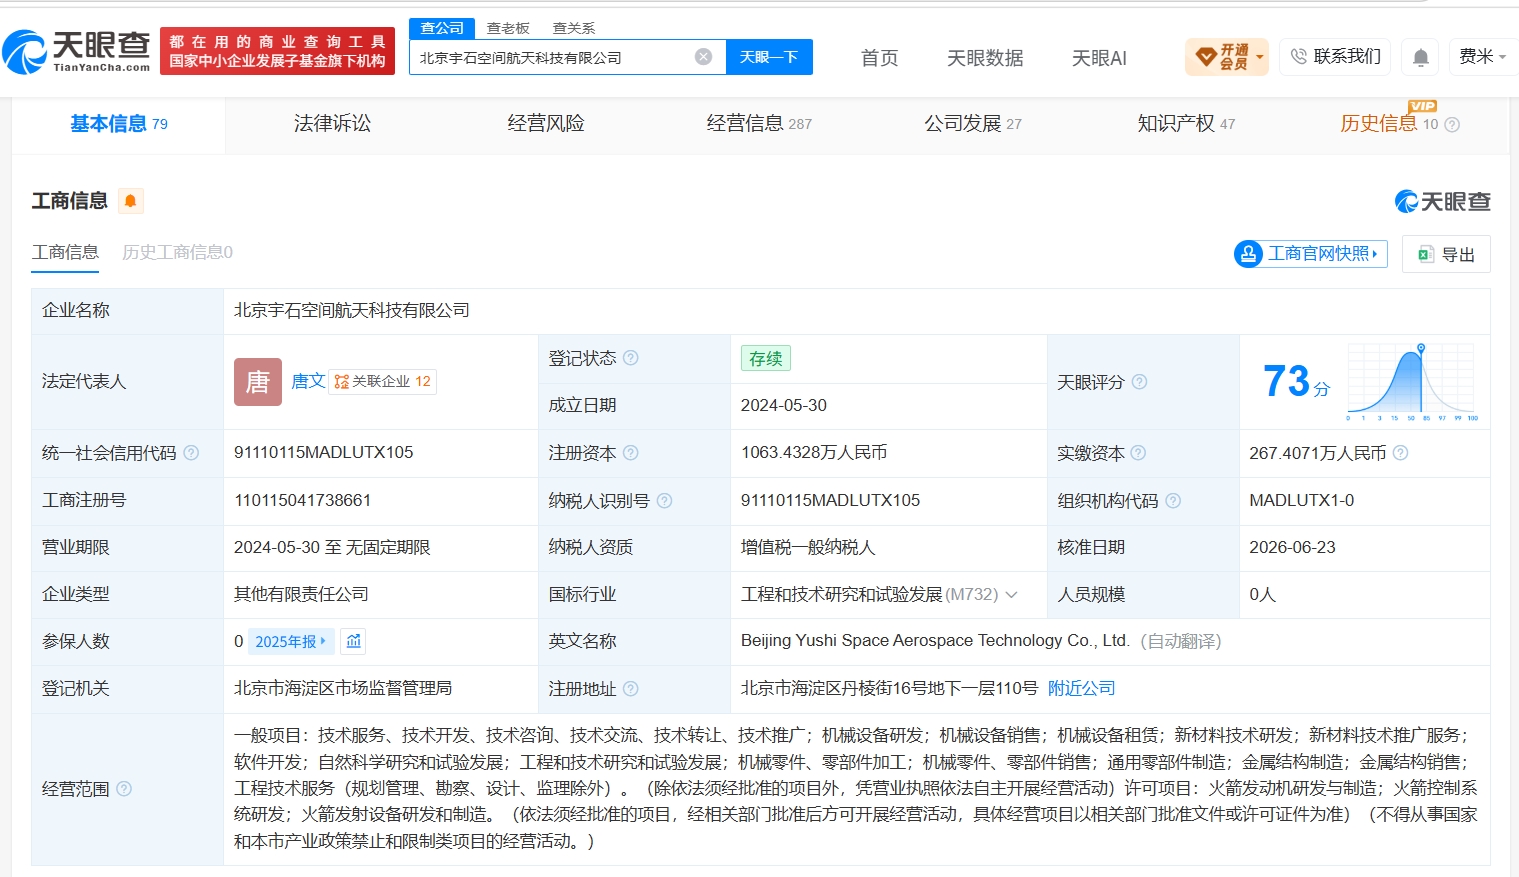1519x877 pixels.
Task: Open the 开通会员 VIP dropdown
Action: (1227, 57)
